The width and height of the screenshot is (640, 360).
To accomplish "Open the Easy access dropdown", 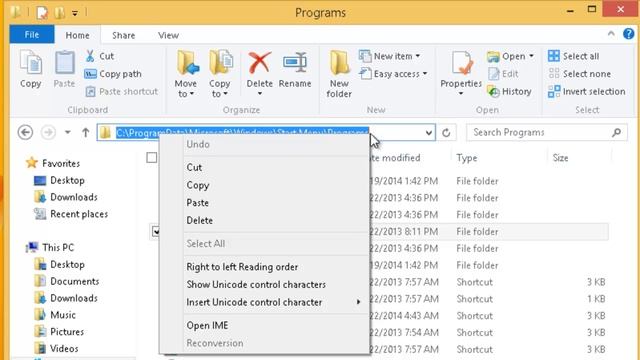I will 393,74.
